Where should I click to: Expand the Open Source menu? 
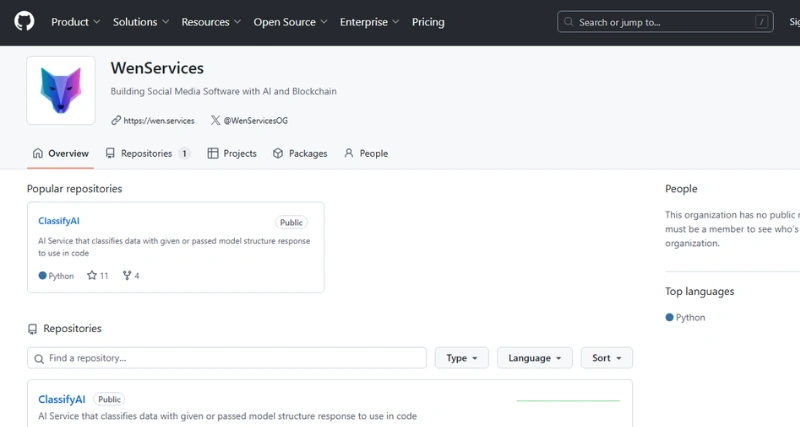pos(290,22)
